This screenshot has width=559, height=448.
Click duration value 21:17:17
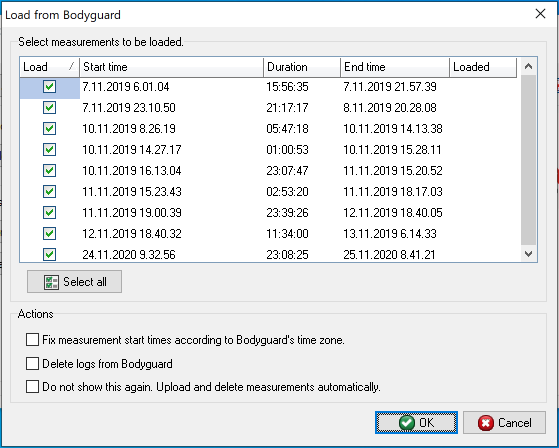click(x=287, y=108)
